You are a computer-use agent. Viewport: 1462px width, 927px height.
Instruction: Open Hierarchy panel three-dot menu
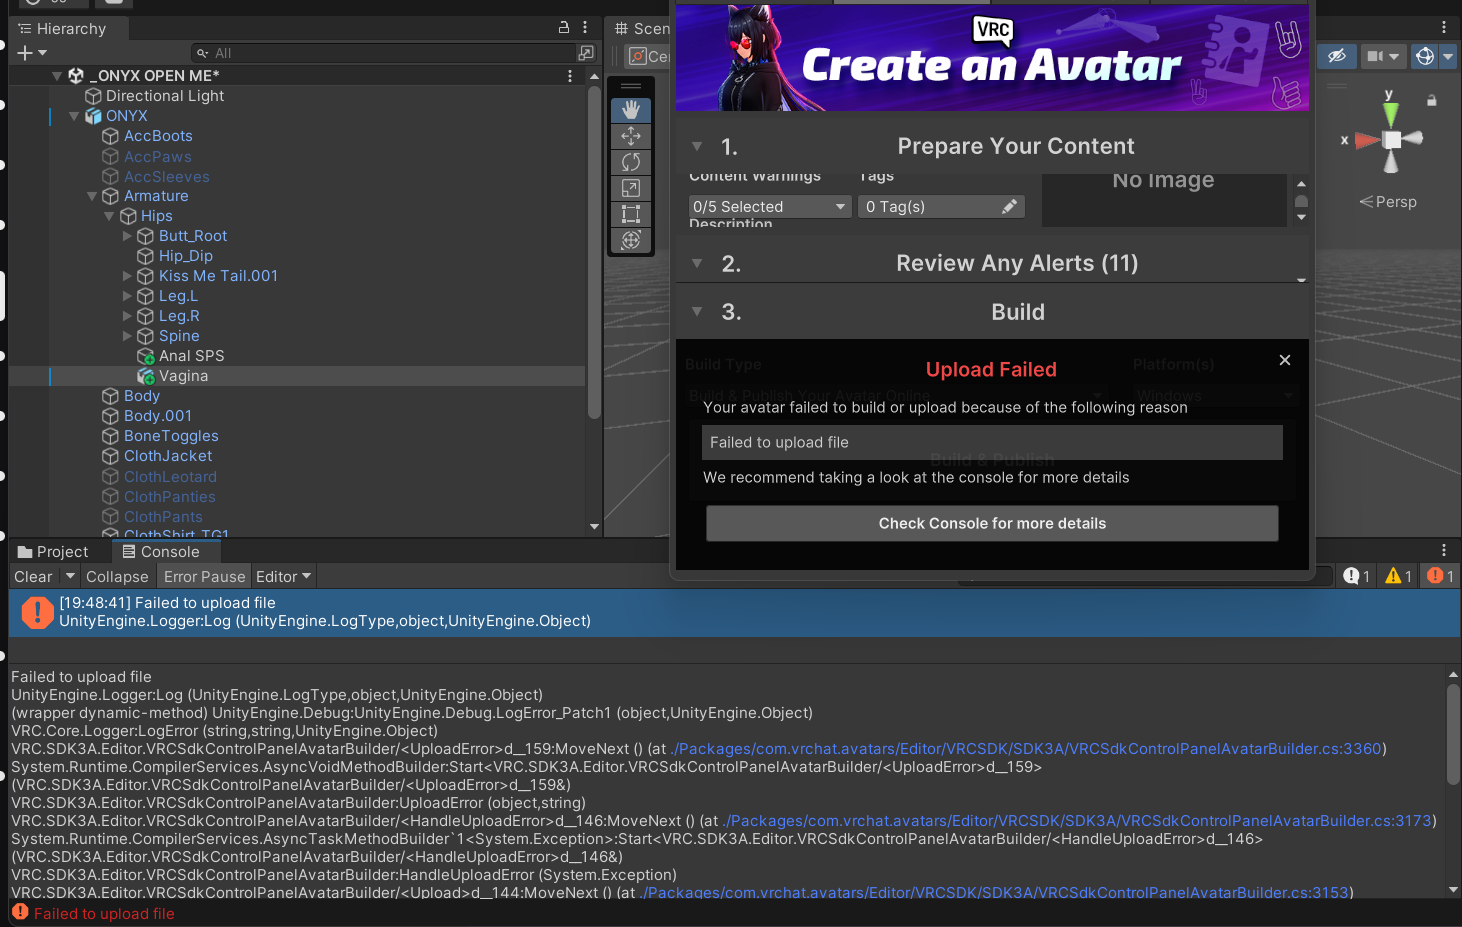[x=586, y=28]
